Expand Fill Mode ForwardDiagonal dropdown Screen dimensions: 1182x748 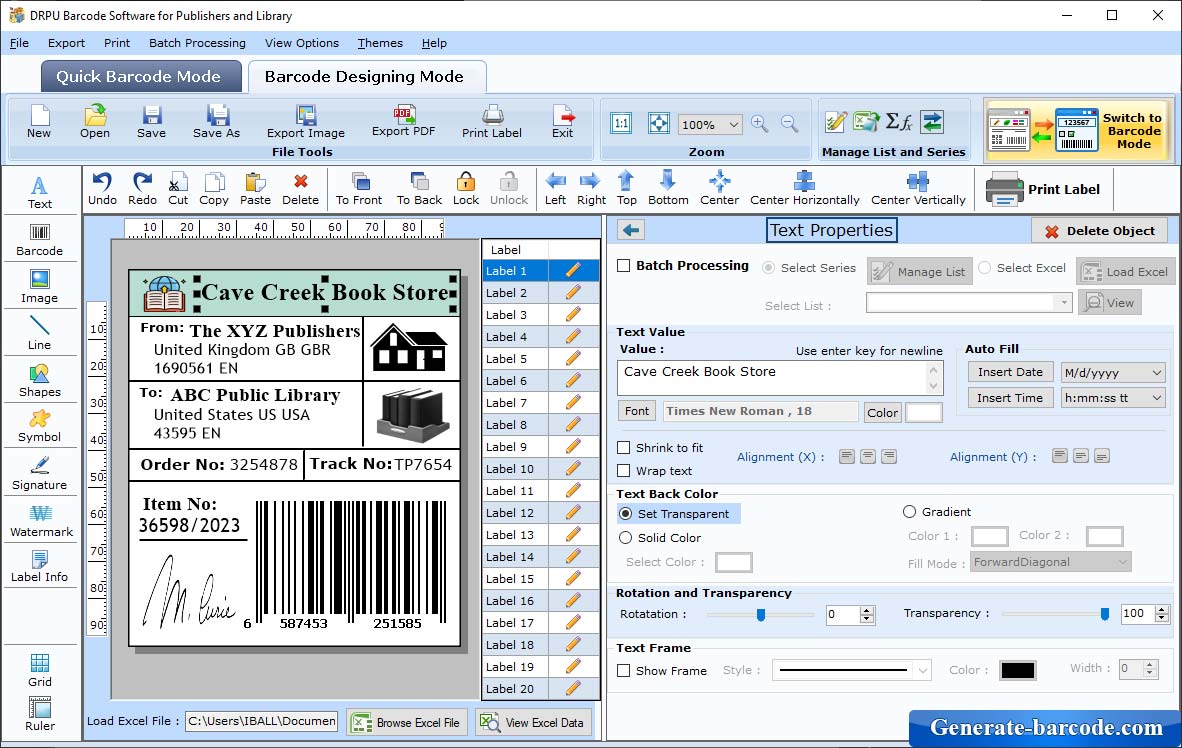coord(1122,562)
